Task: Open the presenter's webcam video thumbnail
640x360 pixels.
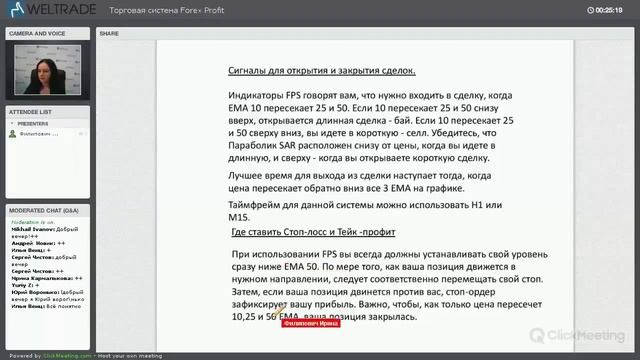Action: 47,70
